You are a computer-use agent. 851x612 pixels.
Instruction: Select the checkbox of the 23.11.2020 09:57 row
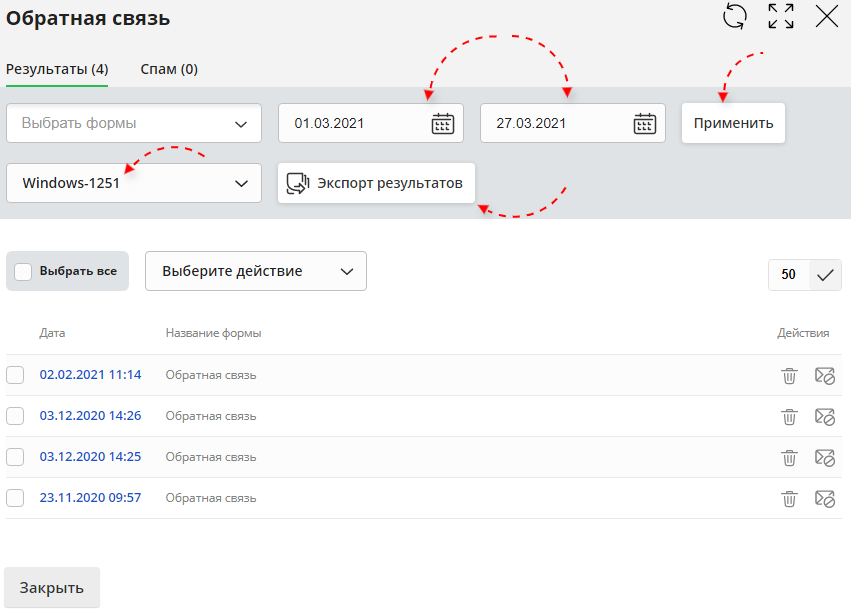tap(15, 498)
